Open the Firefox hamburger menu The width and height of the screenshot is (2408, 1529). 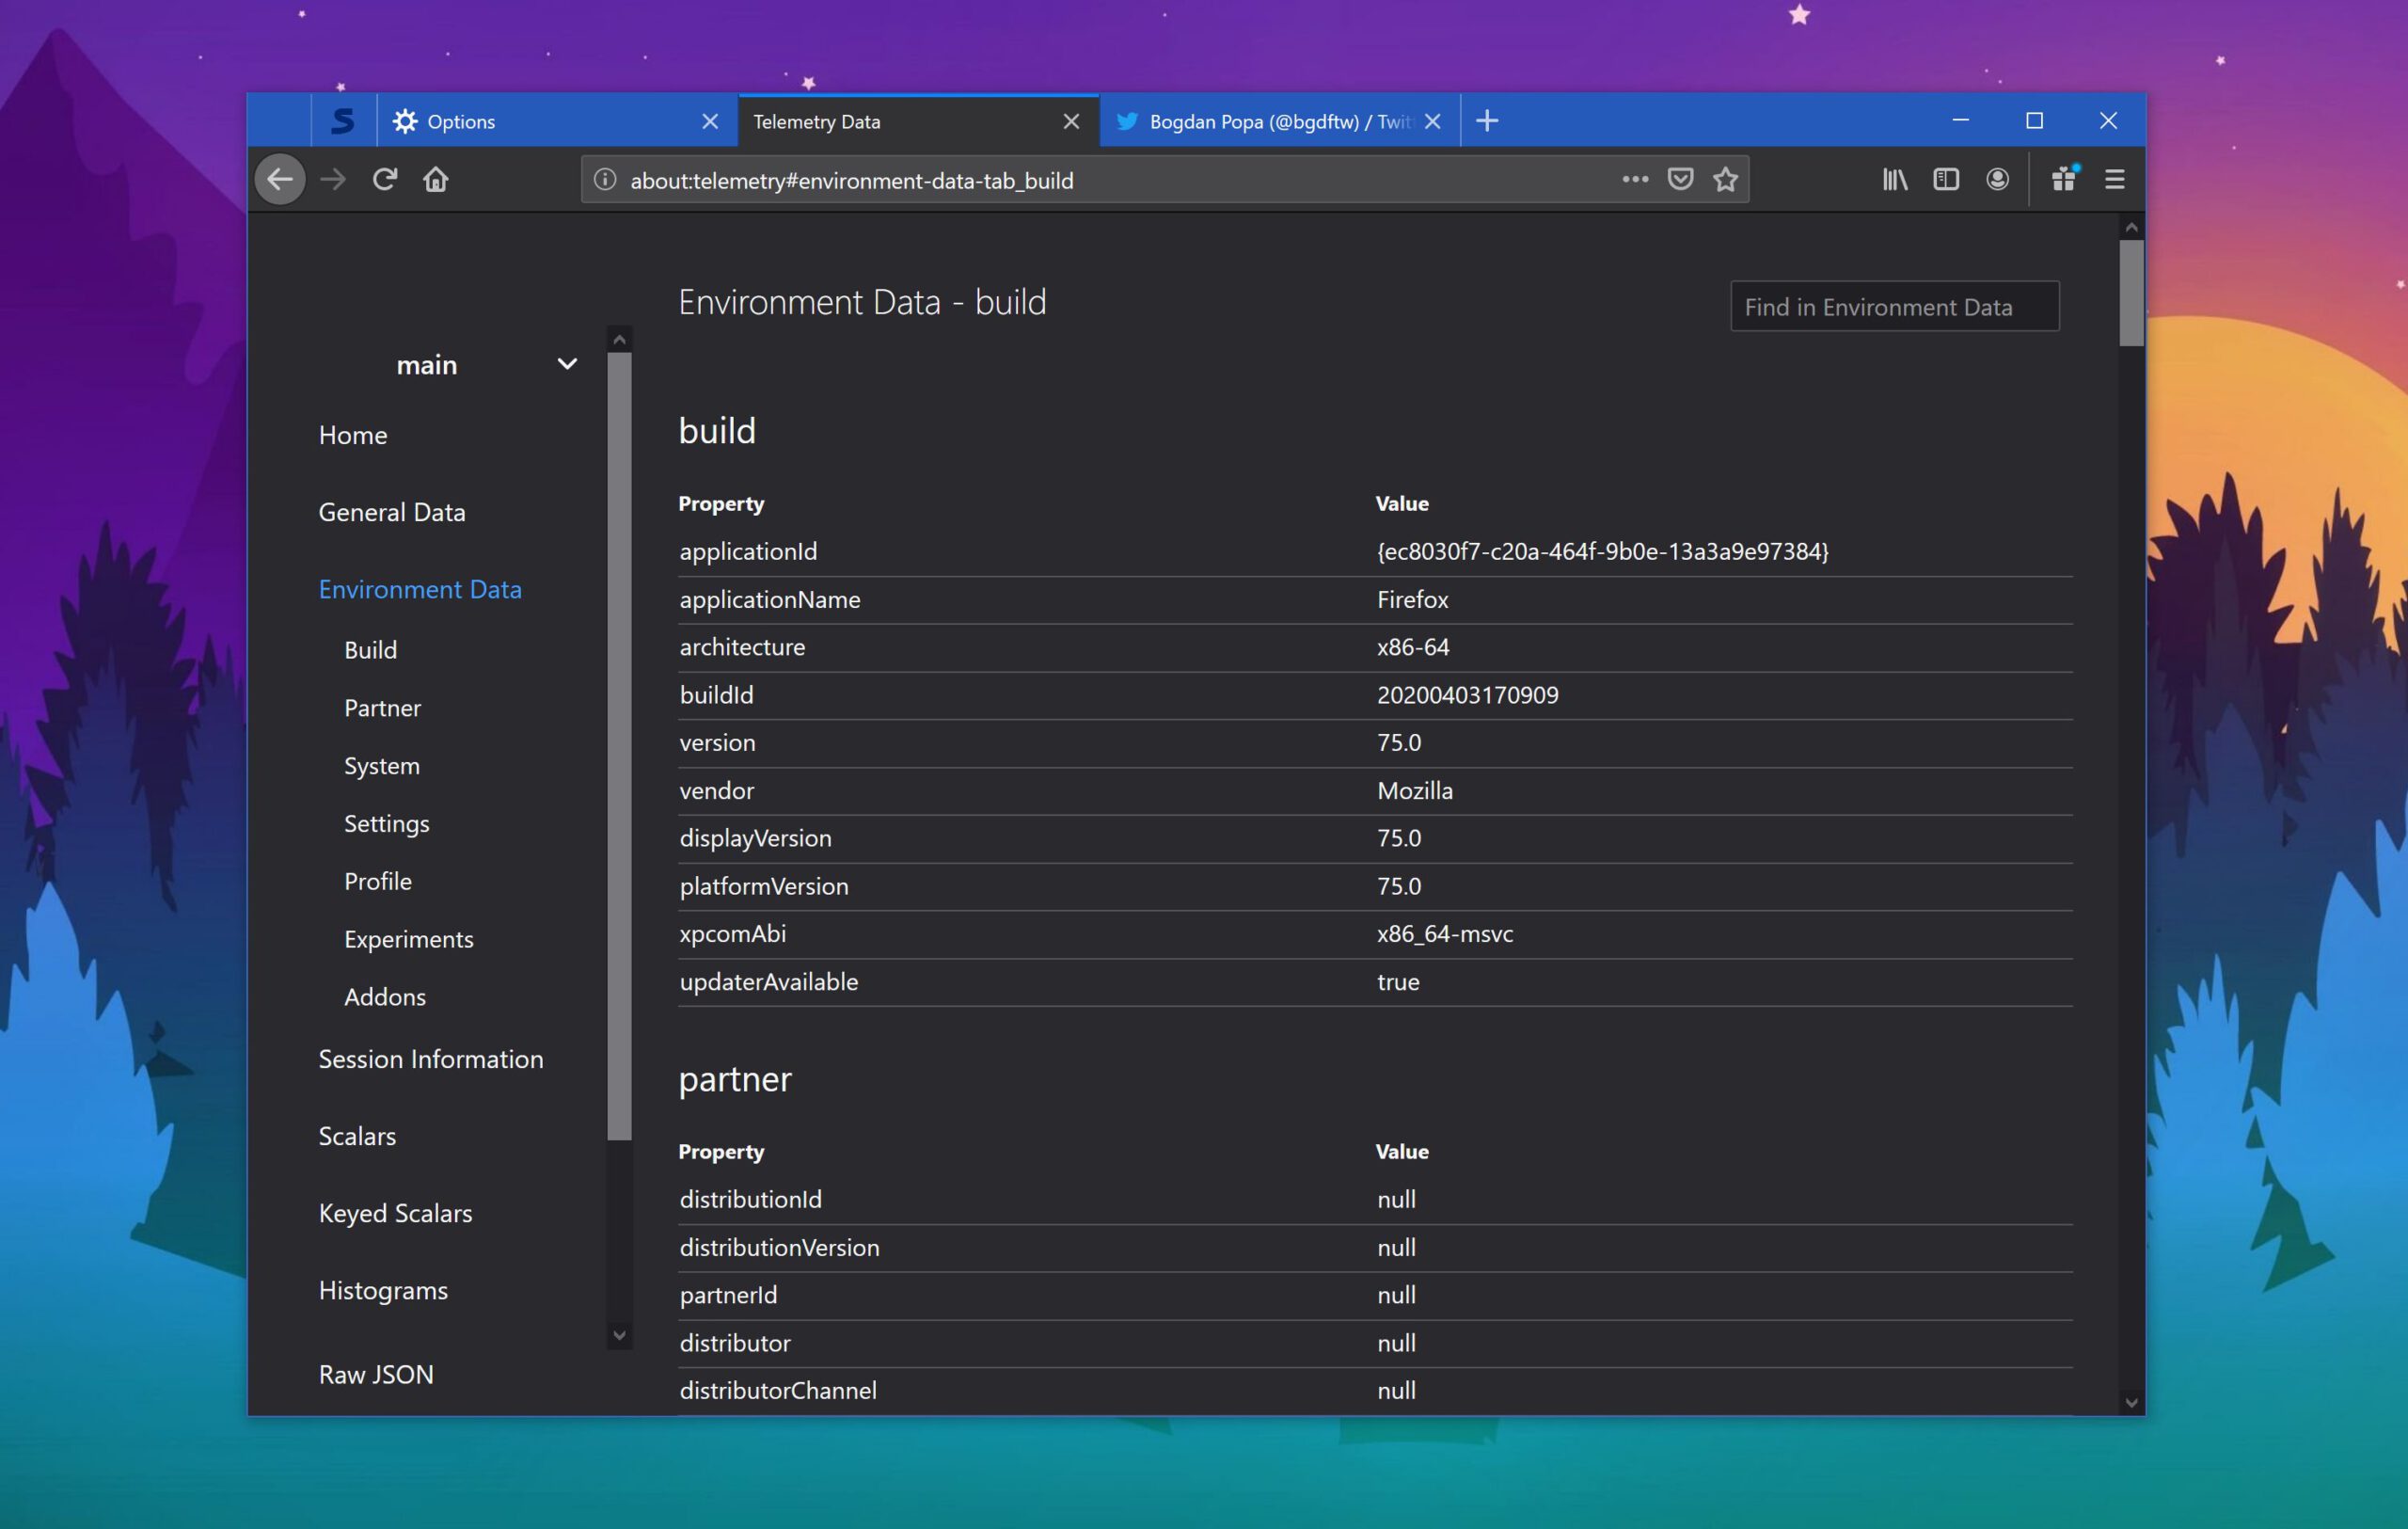2115,180
